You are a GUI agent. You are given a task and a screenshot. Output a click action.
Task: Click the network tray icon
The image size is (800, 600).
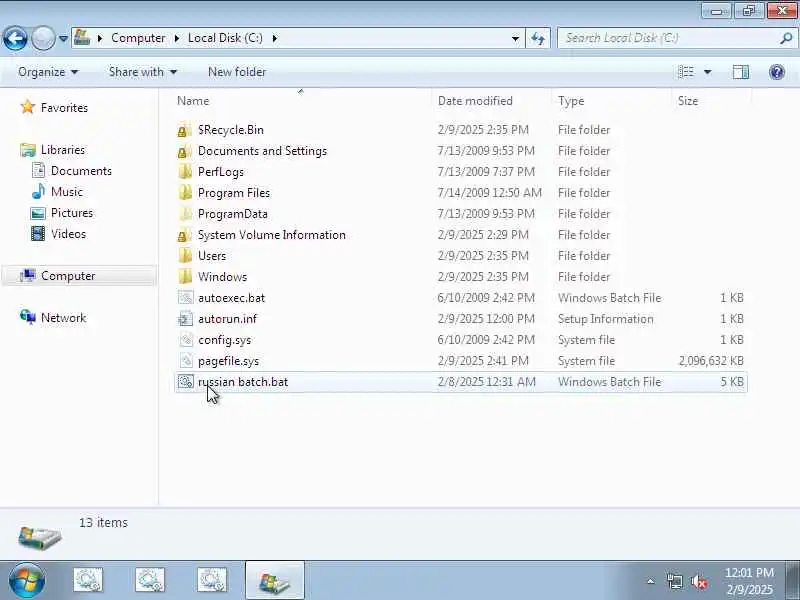(x=675, y=581)
